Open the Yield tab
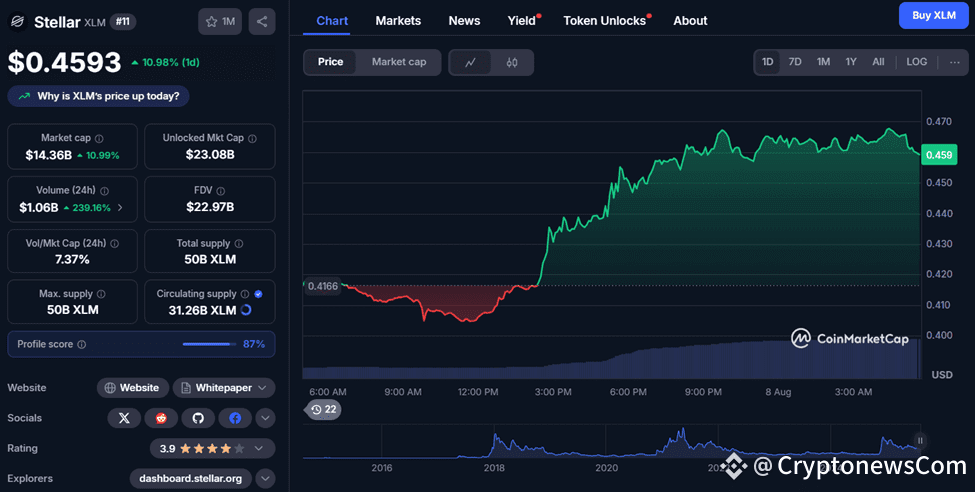The image size is (975, 492). 522,21
